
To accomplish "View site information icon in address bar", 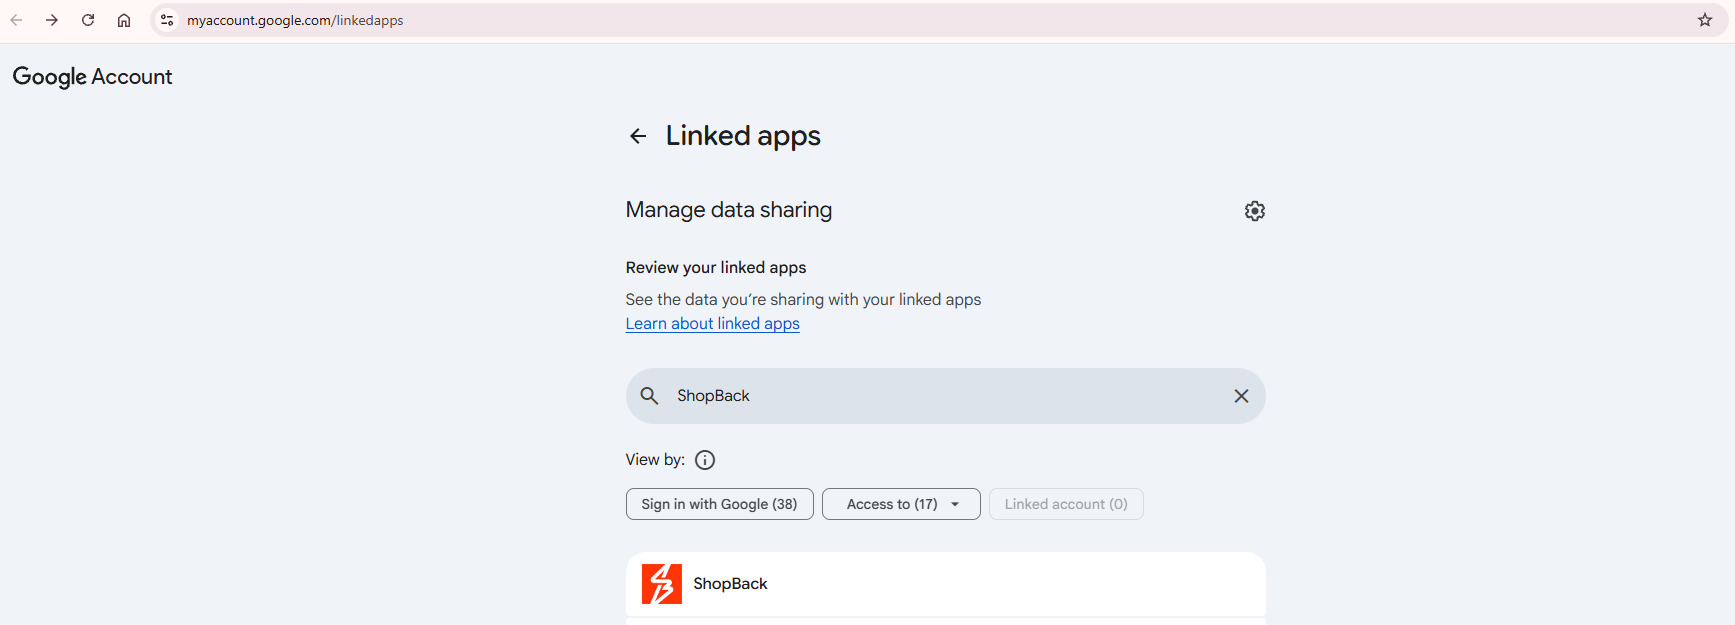I will pos(167,20).
